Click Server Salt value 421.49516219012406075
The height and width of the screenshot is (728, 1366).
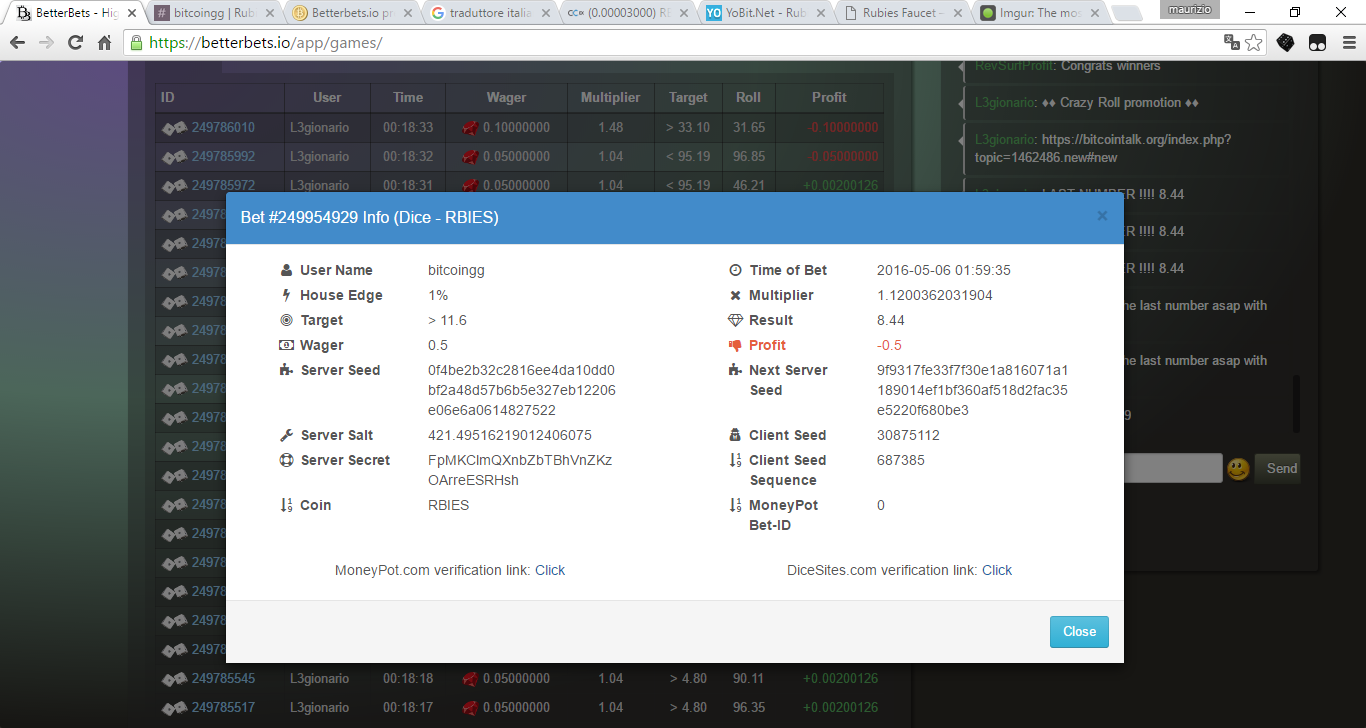point(510,435)
